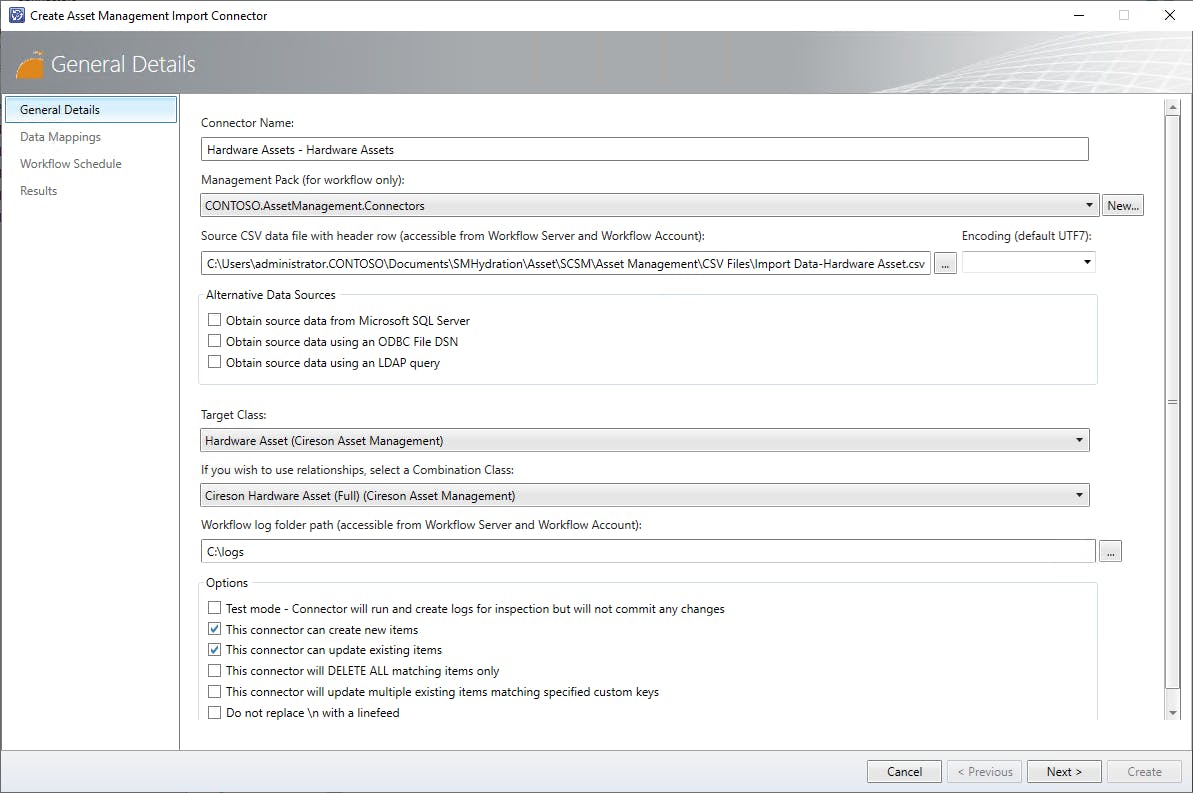1193x793 pixels.
Task: Select the Workflow Schedule step
Action: point(71,164)
